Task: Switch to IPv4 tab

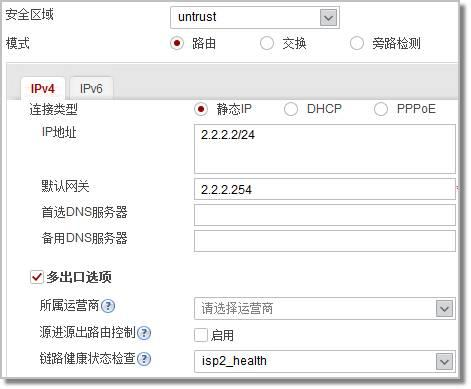Action: point(43,89)
